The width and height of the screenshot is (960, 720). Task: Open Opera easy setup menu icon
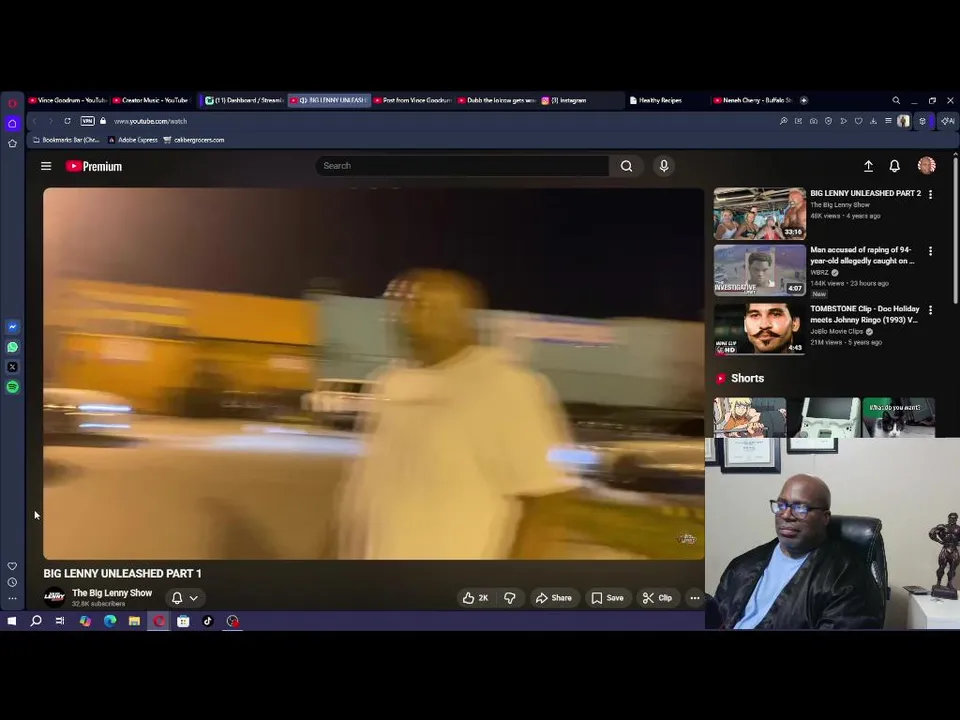(x=888, y=121)
